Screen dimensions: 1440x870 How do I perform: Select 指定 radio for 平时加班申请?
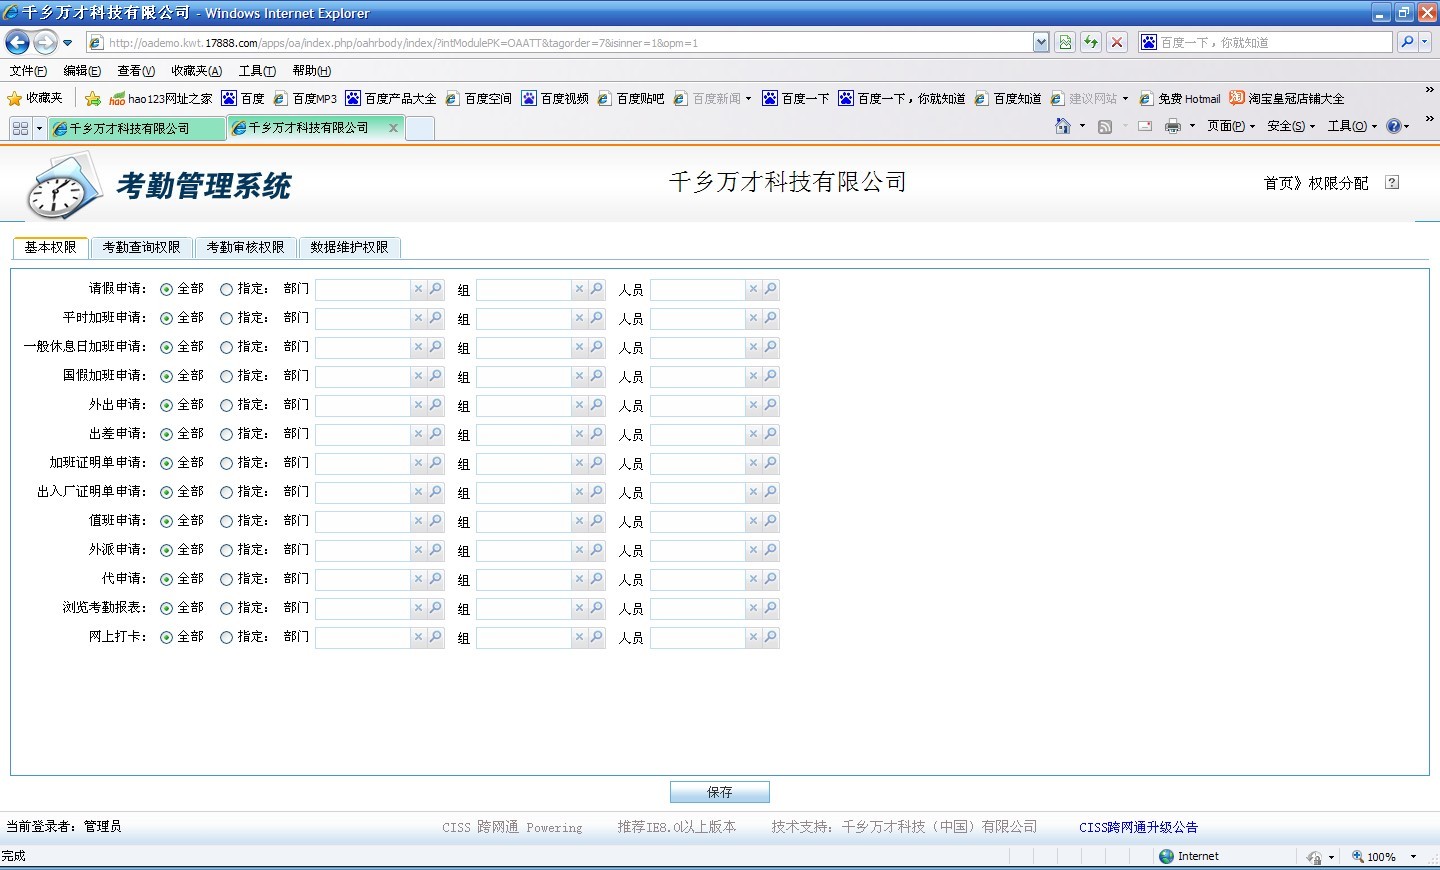pos(227,318)
